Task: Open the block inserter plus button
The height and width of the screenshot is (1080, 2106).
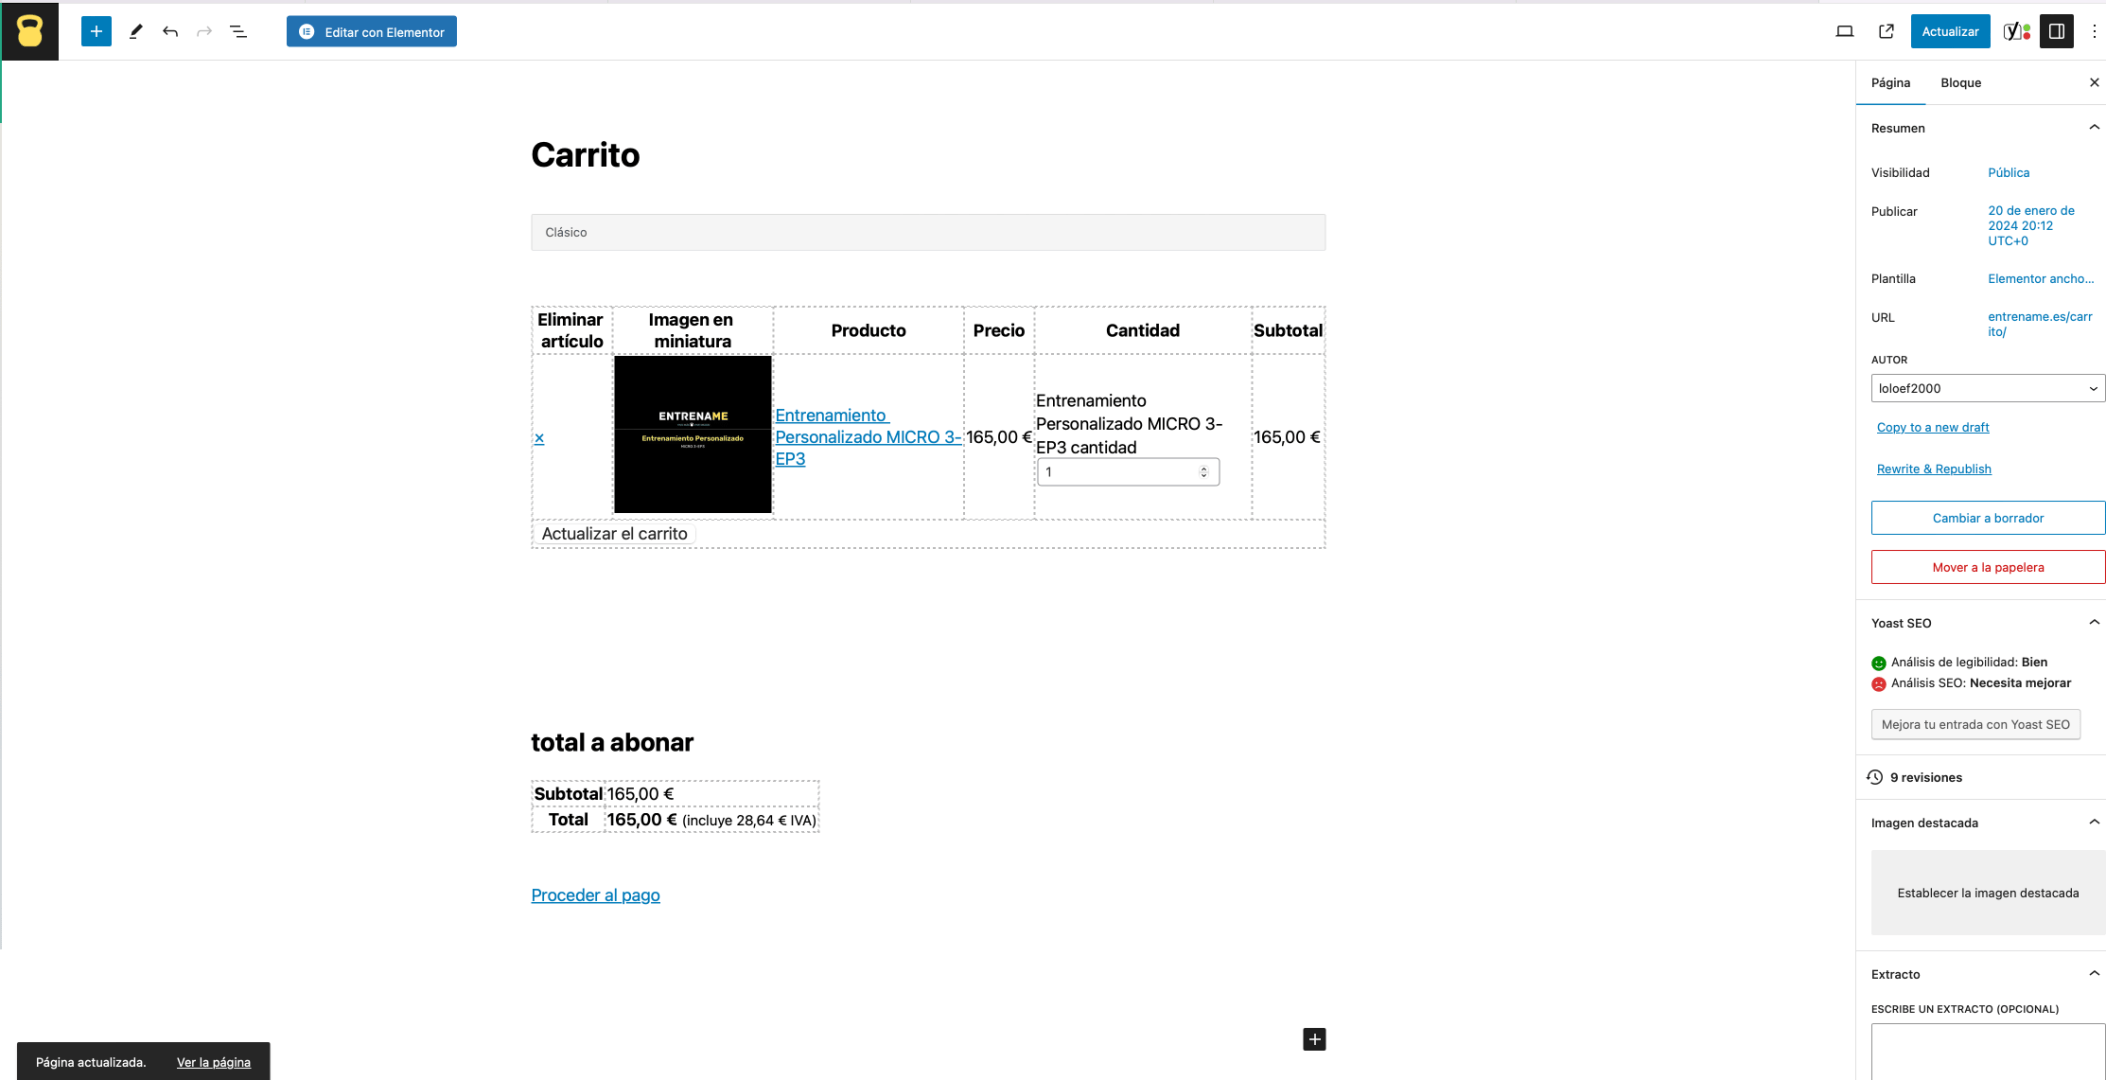Action: coord(96,32)
